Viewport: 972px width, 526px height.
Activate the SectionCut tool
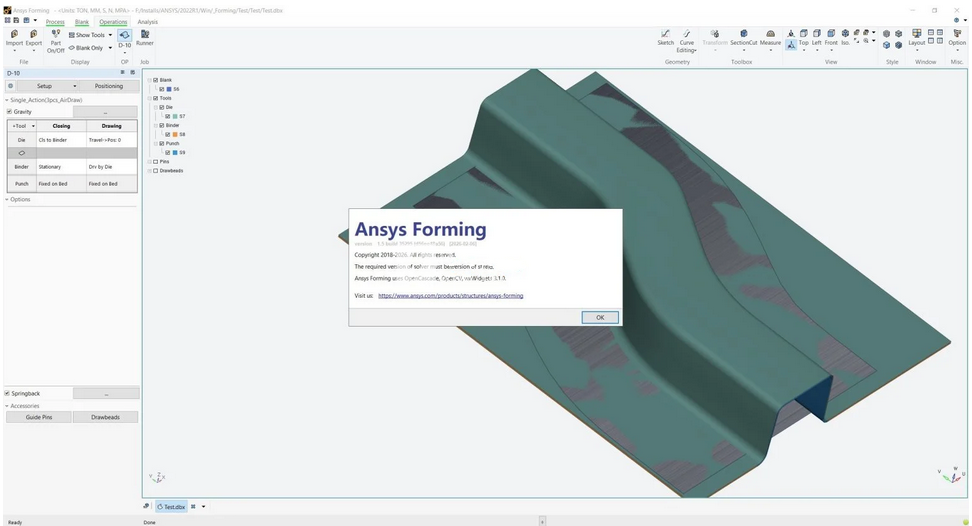(743, 37)
